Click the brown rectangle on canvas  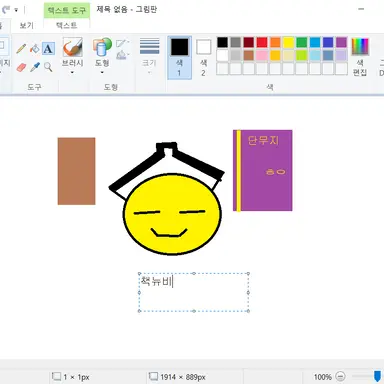tap(76, 171)
